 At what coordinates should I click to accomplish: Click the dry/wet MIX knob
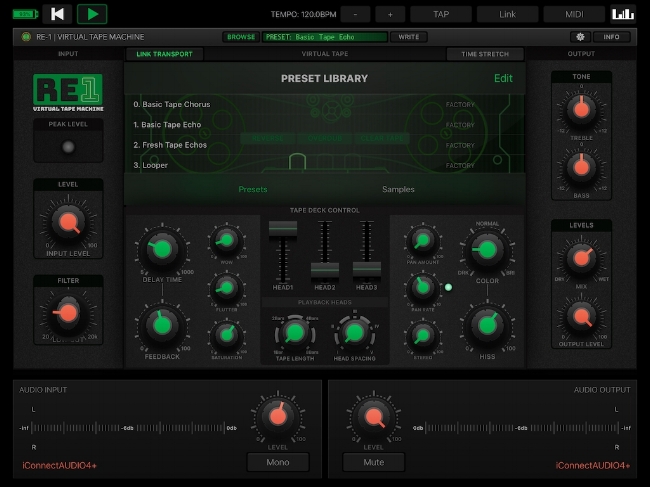tap(581, 259)
